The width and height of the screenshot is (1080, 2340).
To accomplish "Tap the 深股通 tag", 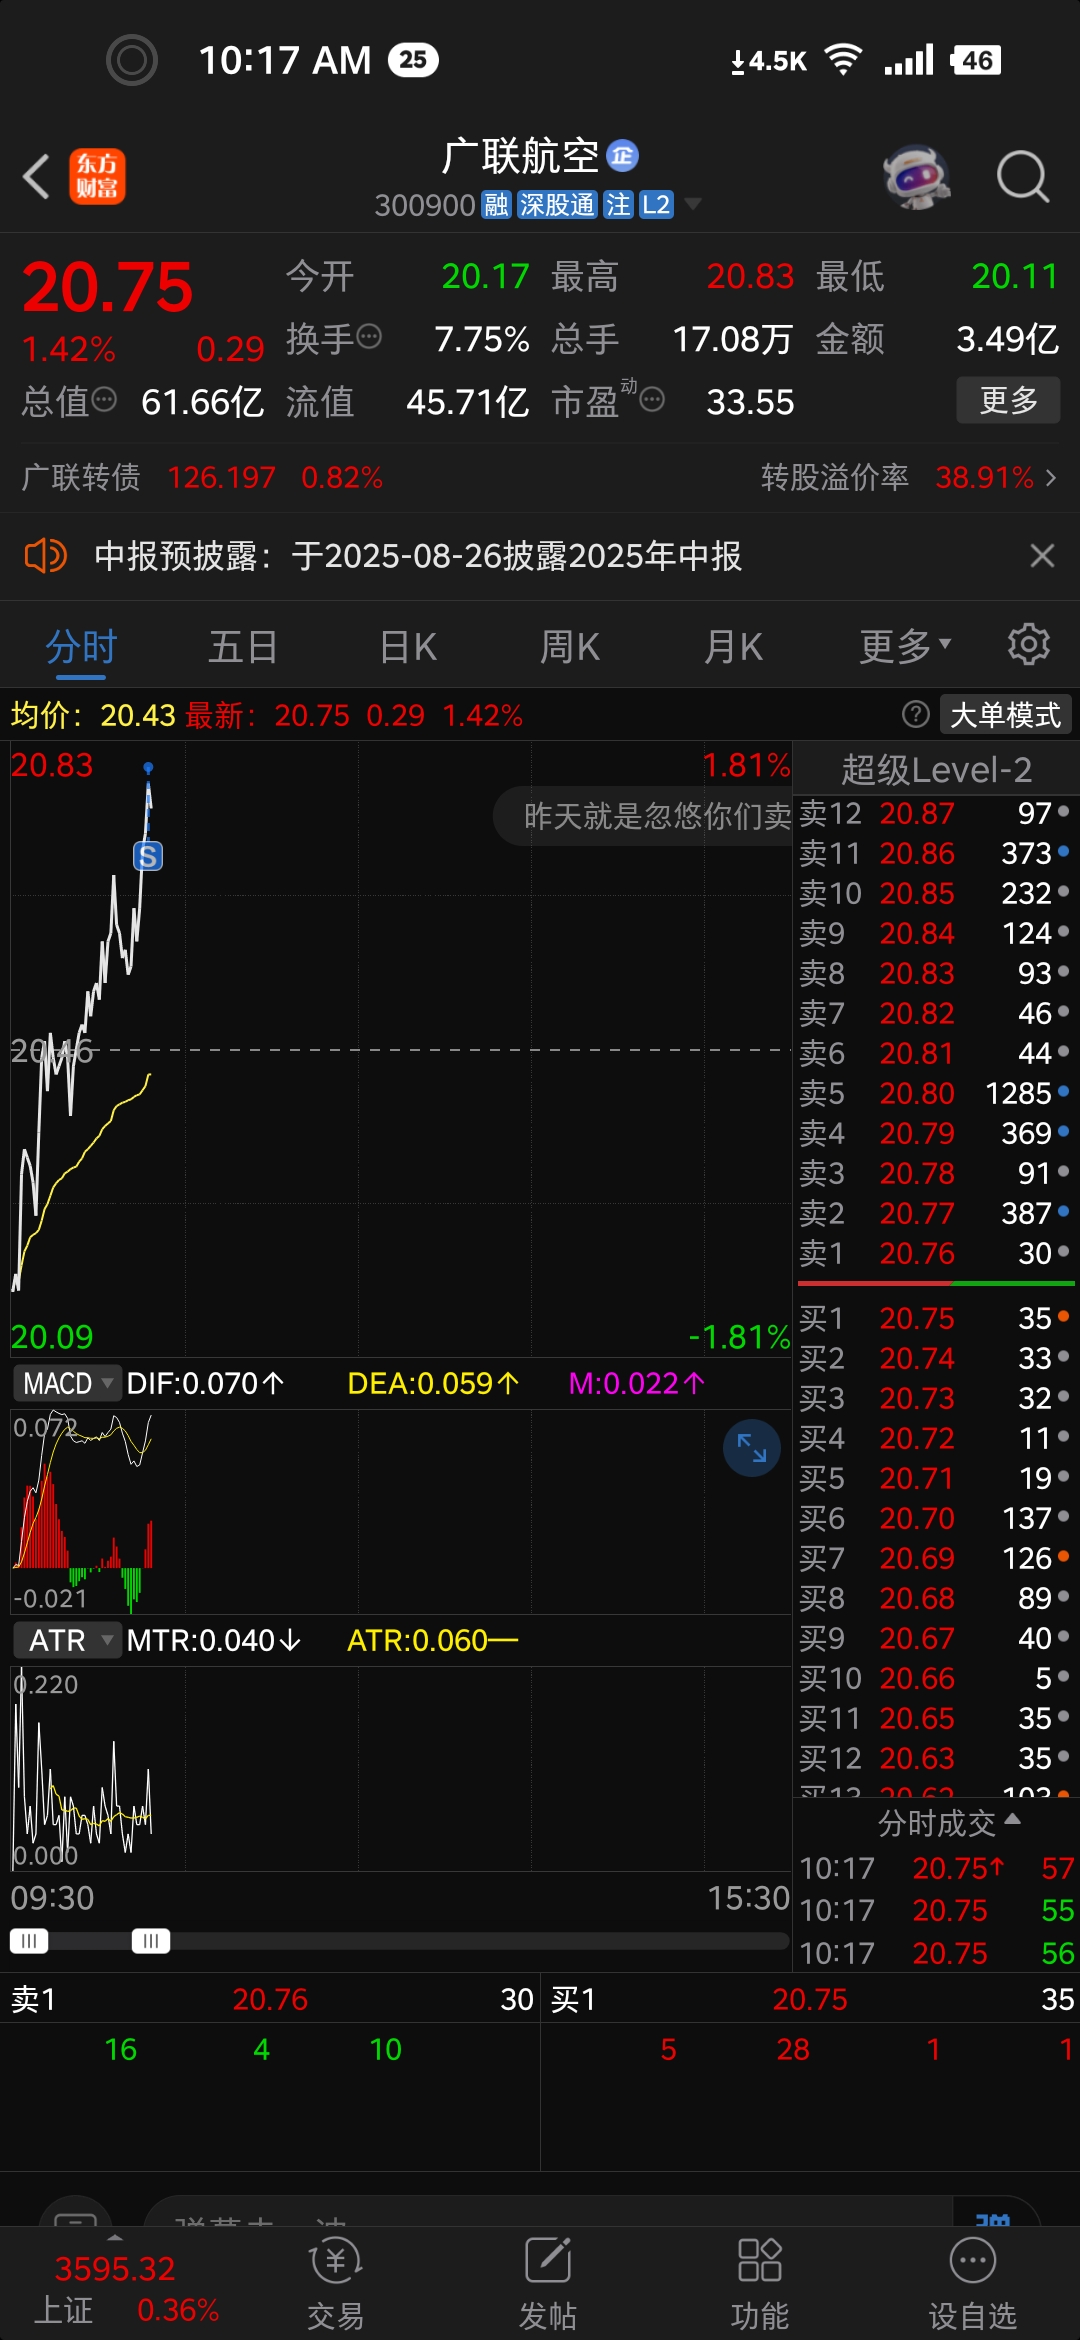I will [x=557, y=205].
